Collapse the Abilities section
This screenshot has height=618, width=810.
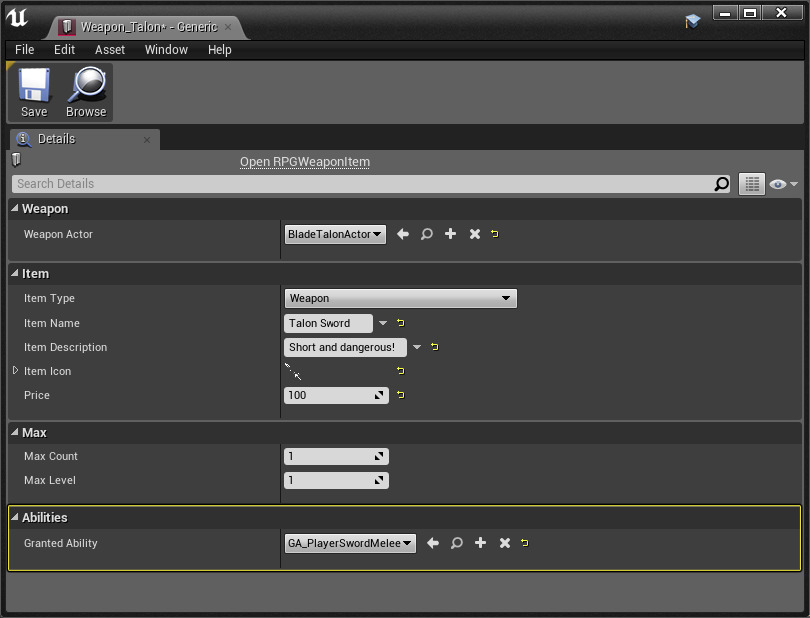pyautogui.click(x=15, y=517)
